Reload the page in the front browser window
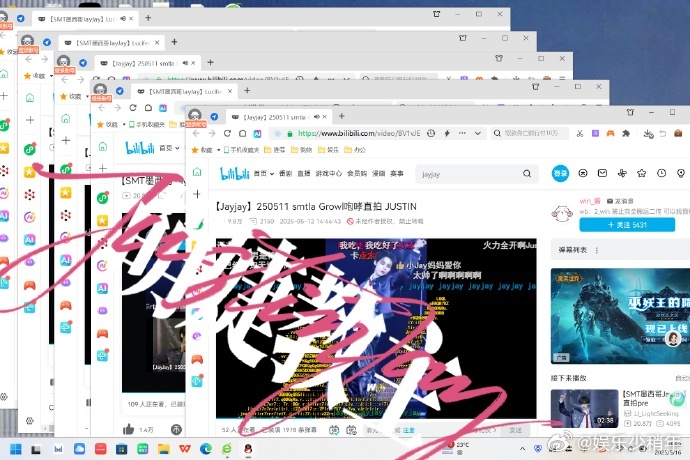 coord(227,133)
